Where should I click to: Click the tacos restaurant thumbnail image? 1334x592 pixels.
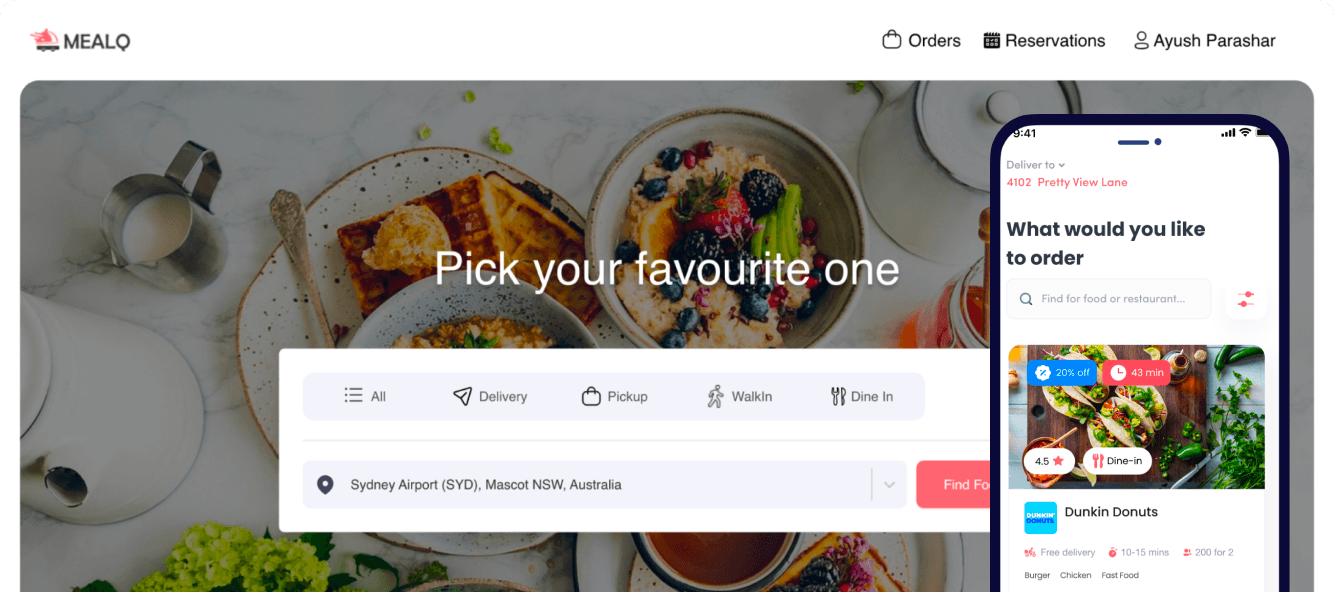[1136, 415]
